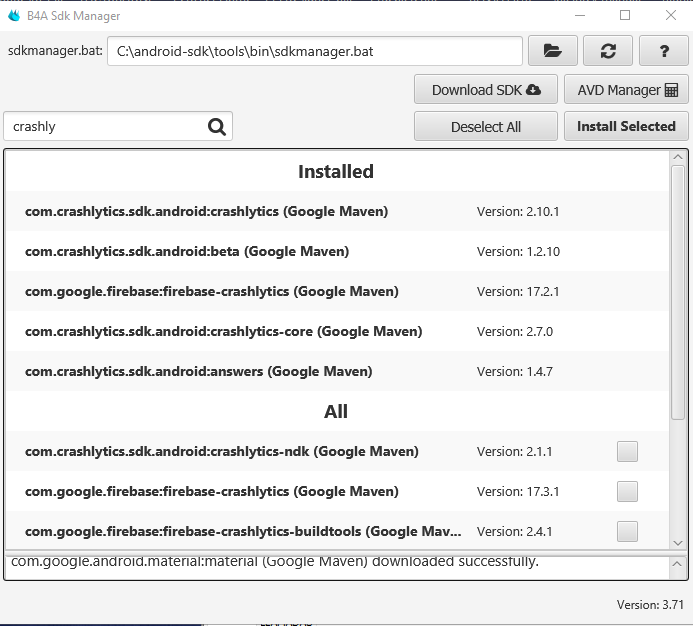This screenshot has height=626, width=693.
Task: Maximize the B4A Sdk Manager window
Action: tap(625, 15)
